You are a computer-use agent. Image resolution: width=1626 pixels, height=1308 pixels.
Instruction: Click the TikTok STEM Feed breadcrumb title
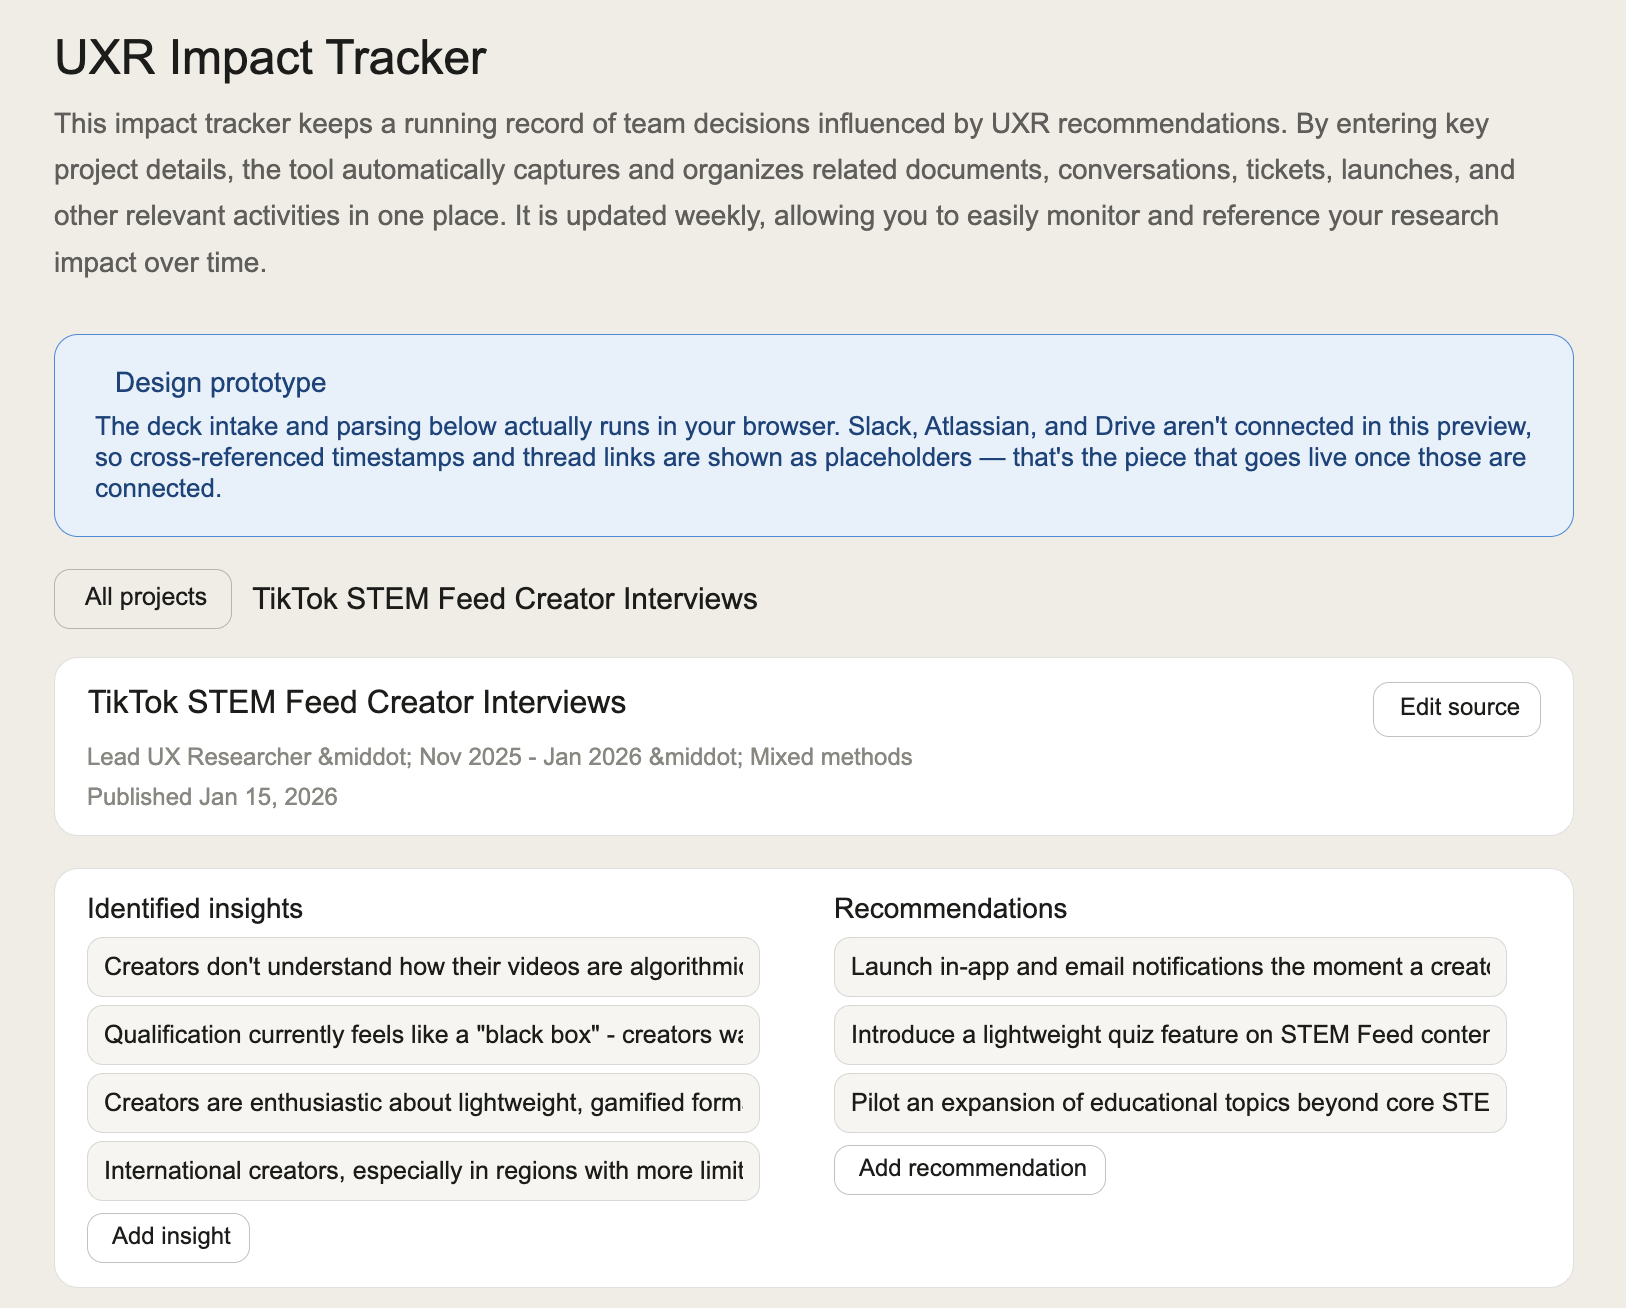coord(505,599)
